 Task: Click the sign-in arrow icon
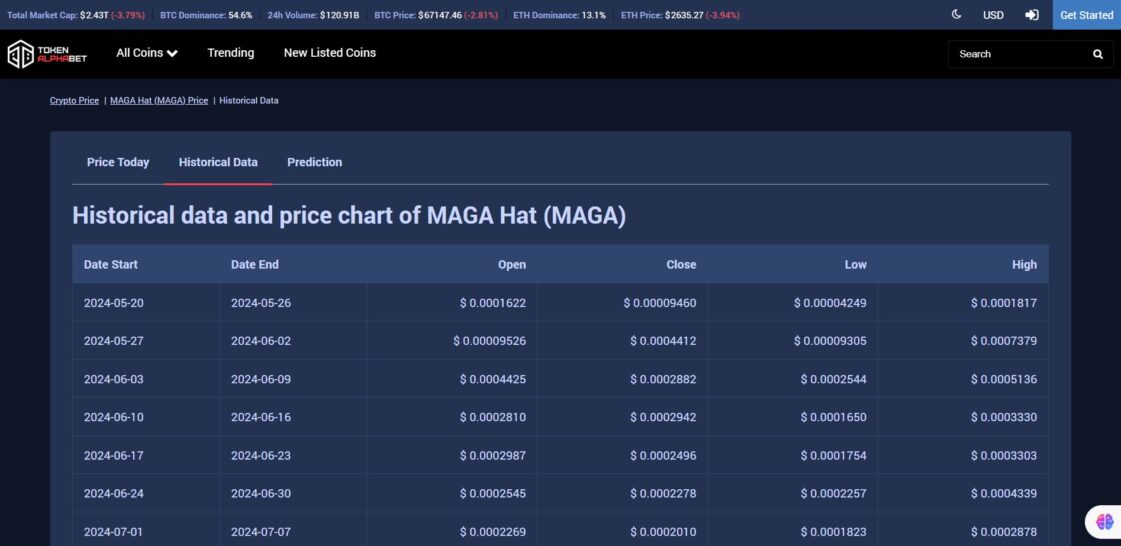(x=1032, y=15)
